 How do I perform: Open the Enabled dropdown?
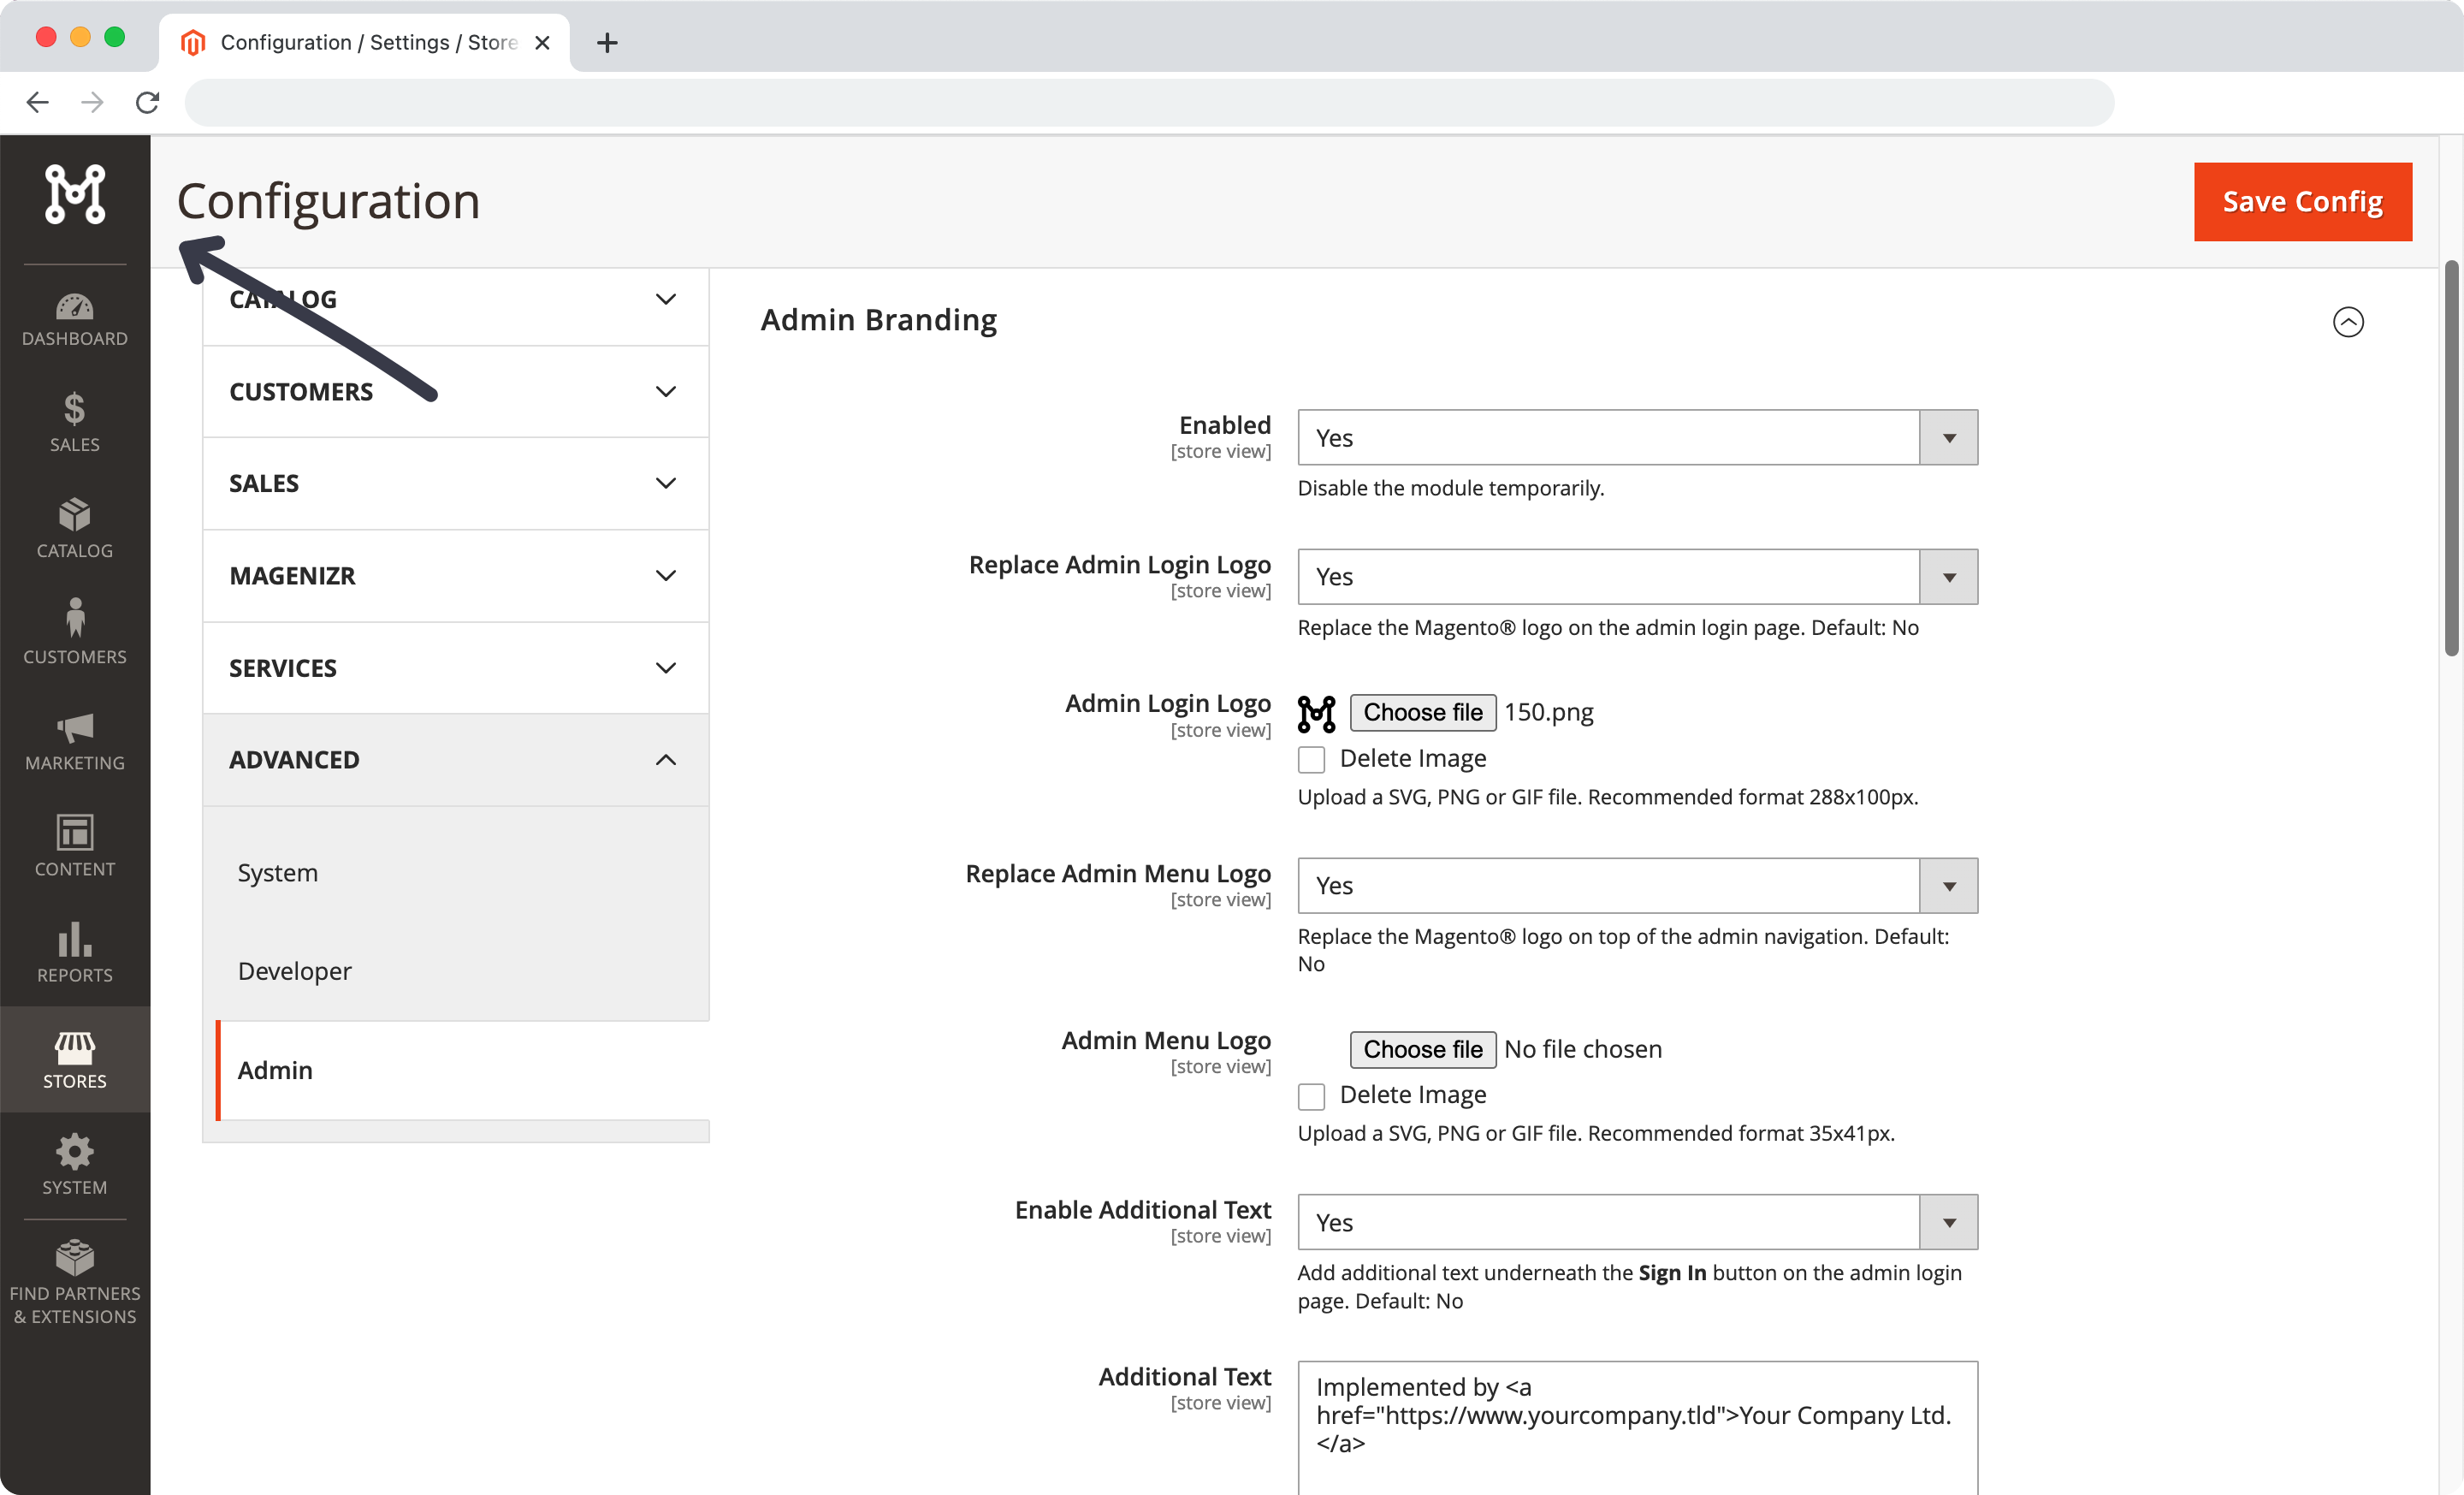[1637, 438]
